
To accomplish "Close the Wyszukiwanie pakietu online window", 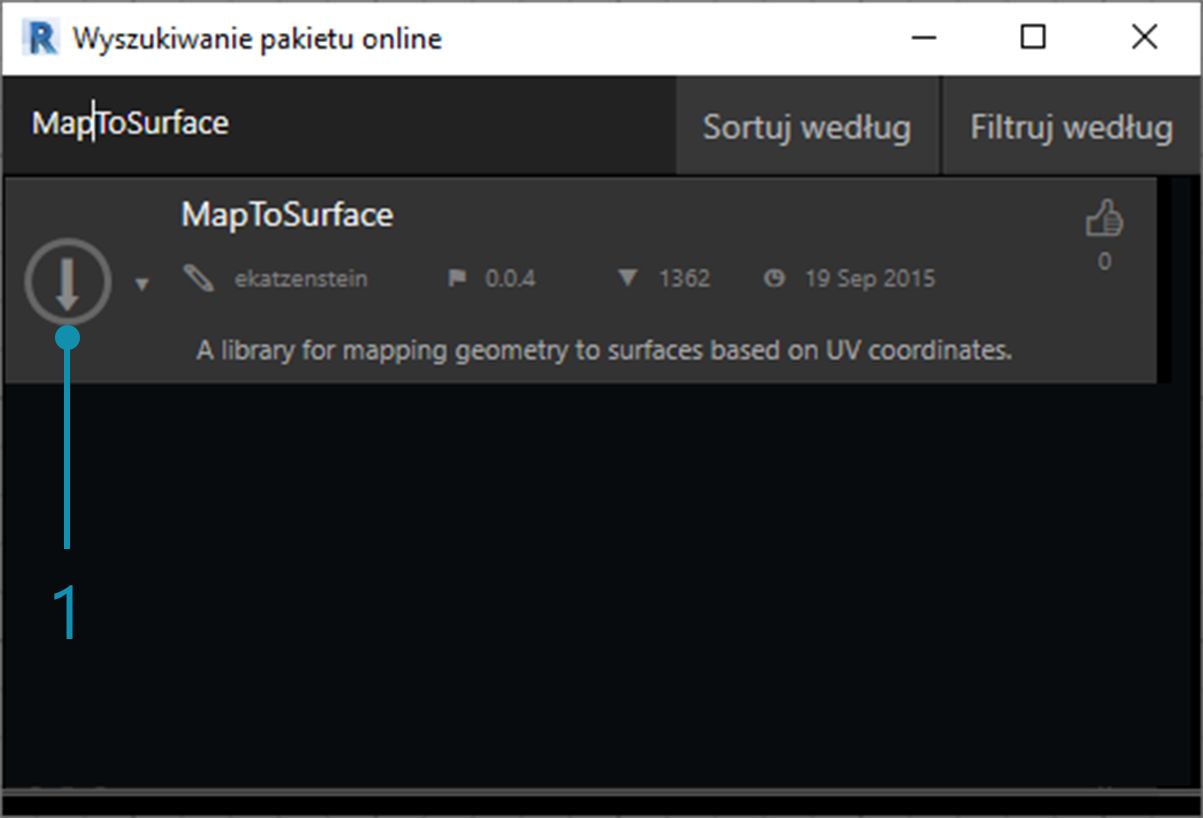I will [x=1144, y=38].
